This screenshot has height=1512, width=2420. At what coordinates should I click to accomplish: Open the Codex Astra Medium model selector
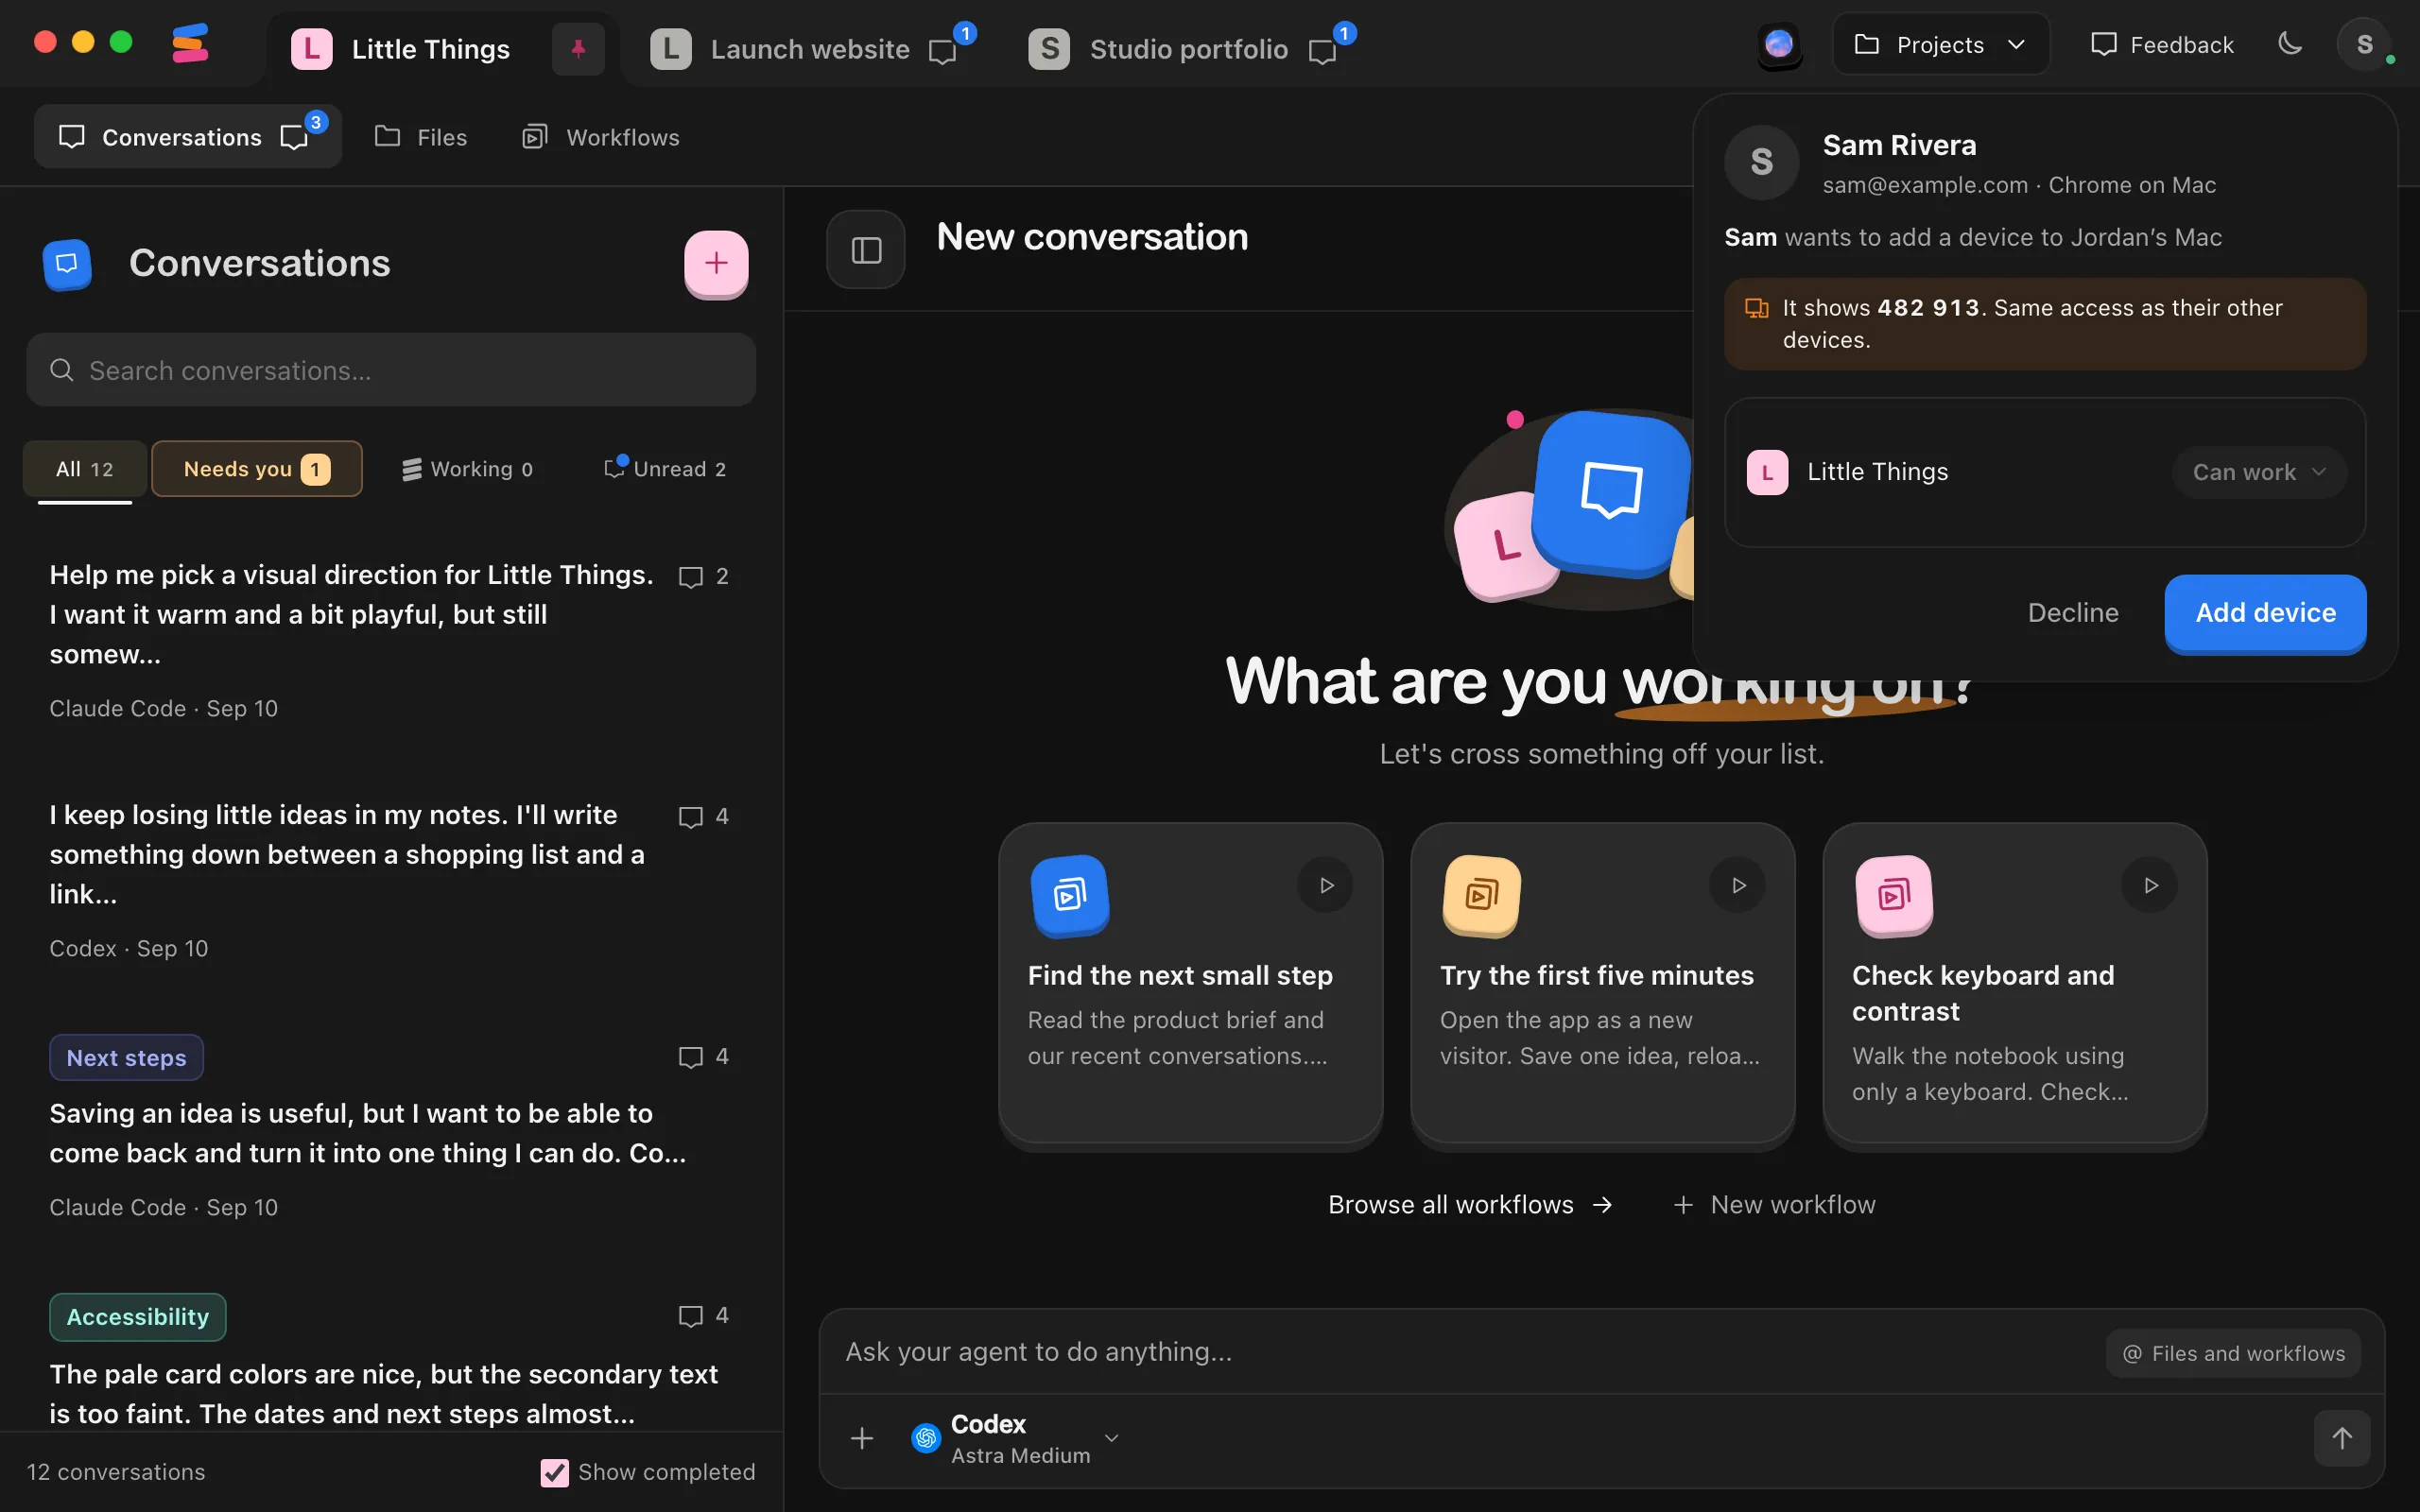click(x=1015, y=1438)
